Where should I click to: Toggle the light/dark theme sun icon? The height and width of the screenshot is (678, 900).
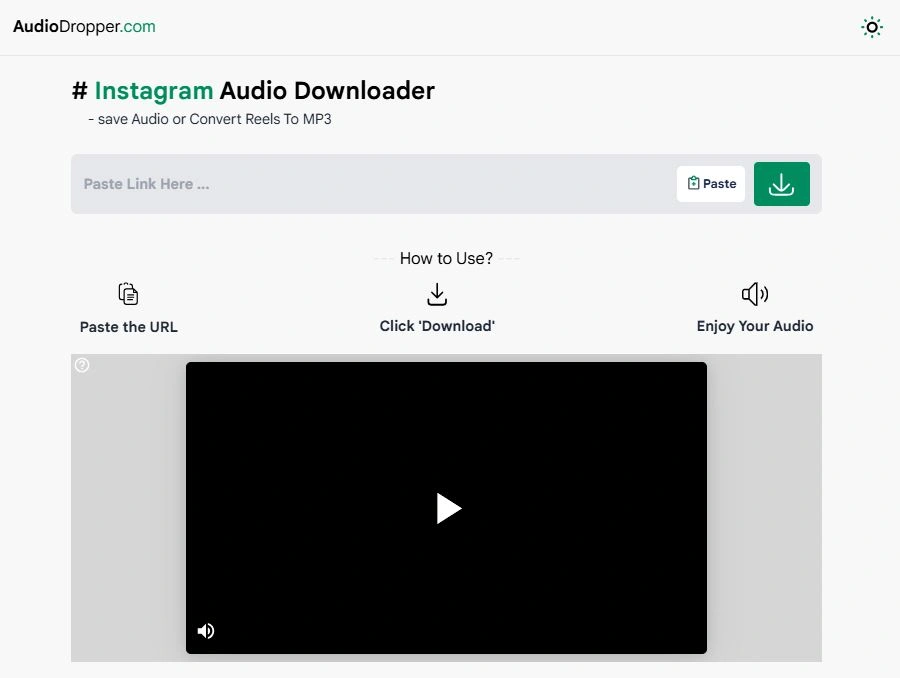point(871,27)
